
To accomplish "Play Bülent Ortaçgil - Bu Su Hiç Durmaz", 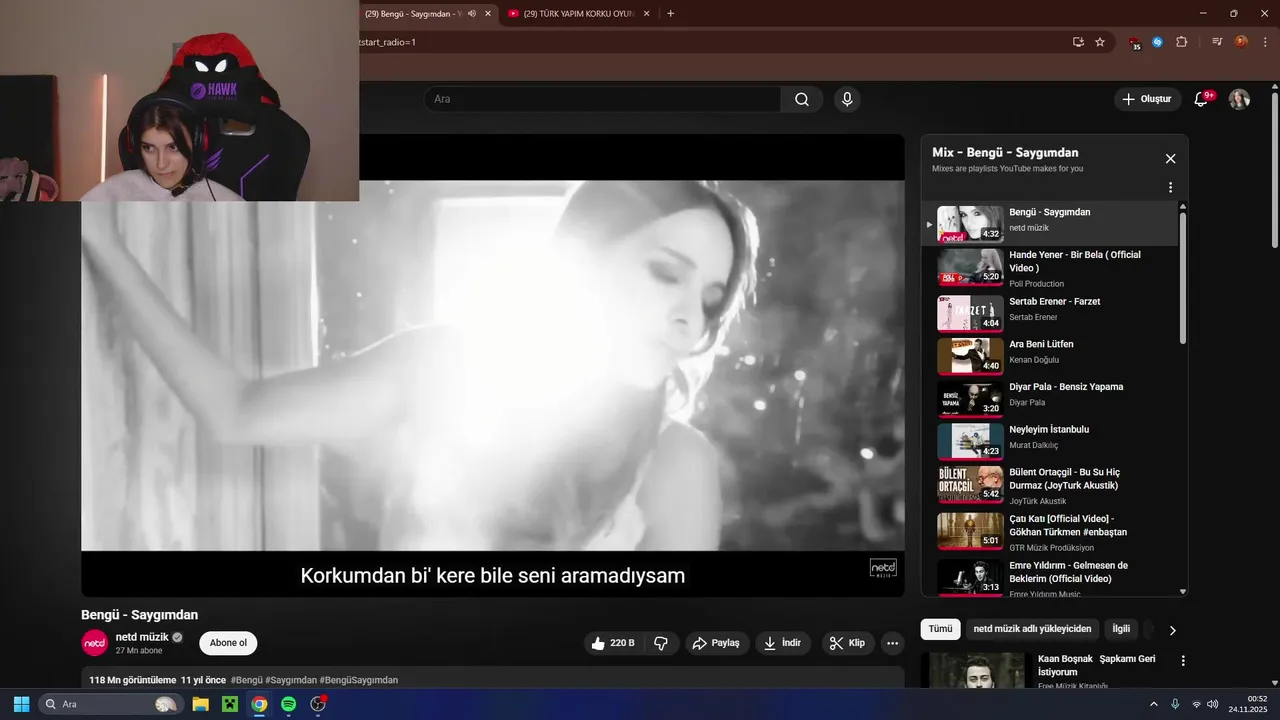I will coord(1050,485).
